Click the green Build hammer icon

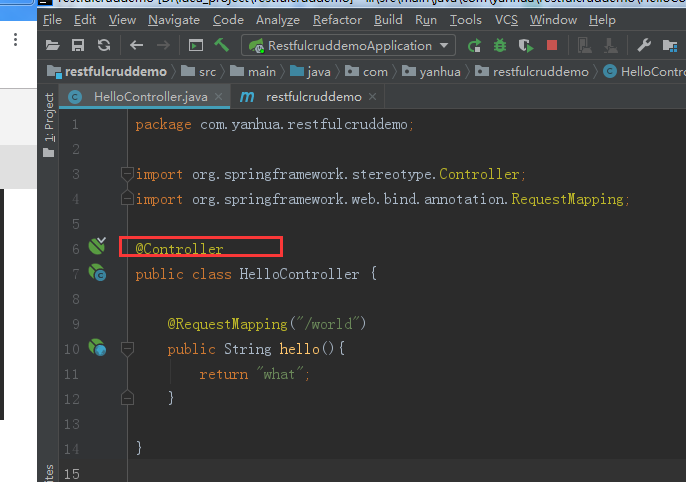tap(221, 45)
